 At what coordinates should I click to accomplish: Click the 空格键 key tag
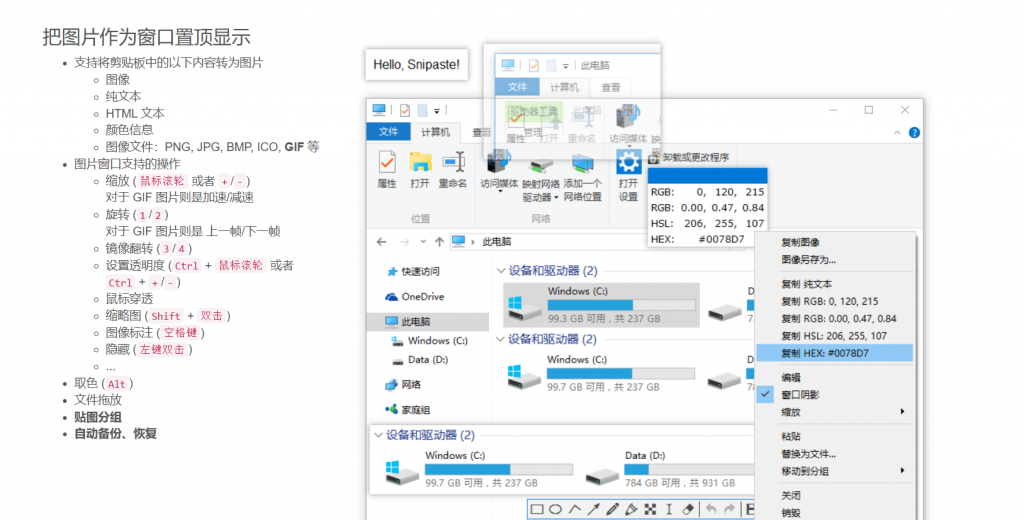click(x=180, y=333)
